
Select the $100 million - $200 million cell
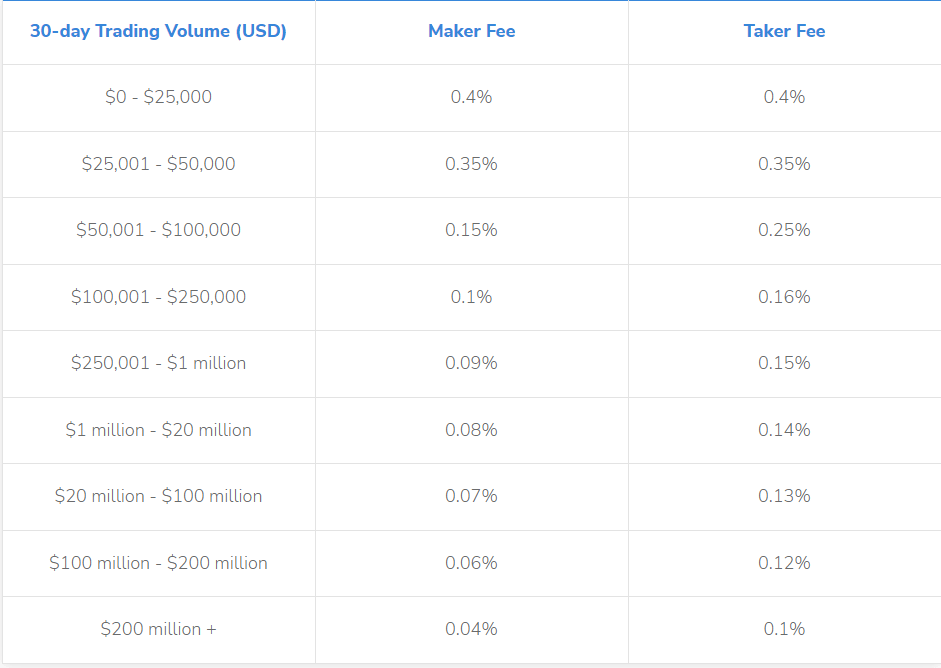158,563
